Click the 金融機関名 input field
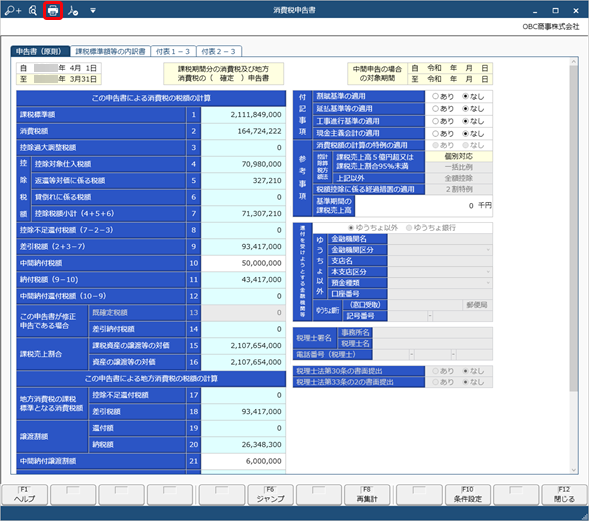Image resolution: width=589 pixels, height=521 pixels. coord(440,239)
